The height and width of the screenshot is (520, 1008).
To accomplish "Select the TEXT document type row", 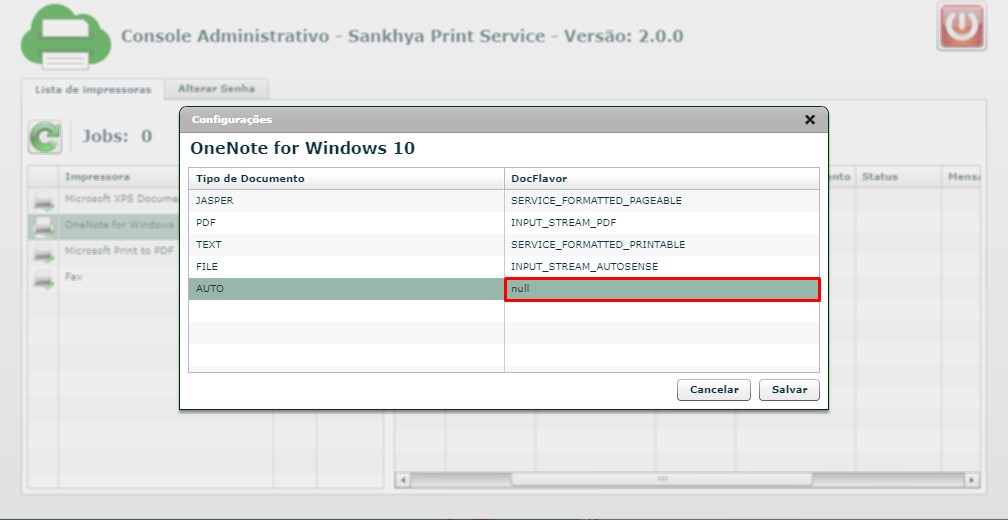I will 503,244.
